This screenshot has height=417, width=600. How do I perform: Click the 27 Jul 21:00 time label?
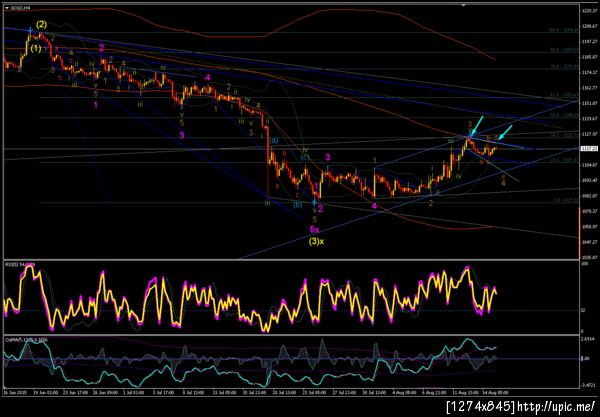pyautogui.click(x=344, y=393)
